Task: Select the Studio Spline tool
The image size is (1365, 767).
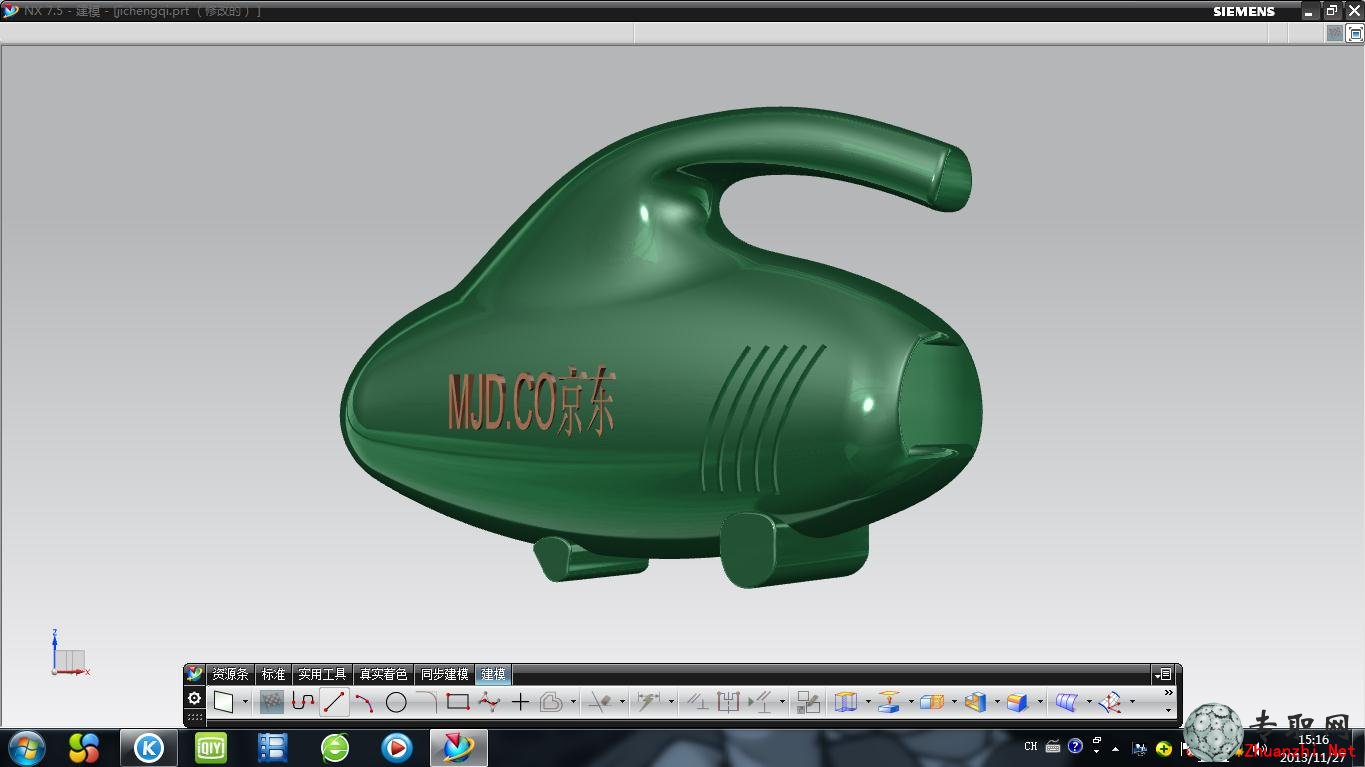Action: point(489,702)
